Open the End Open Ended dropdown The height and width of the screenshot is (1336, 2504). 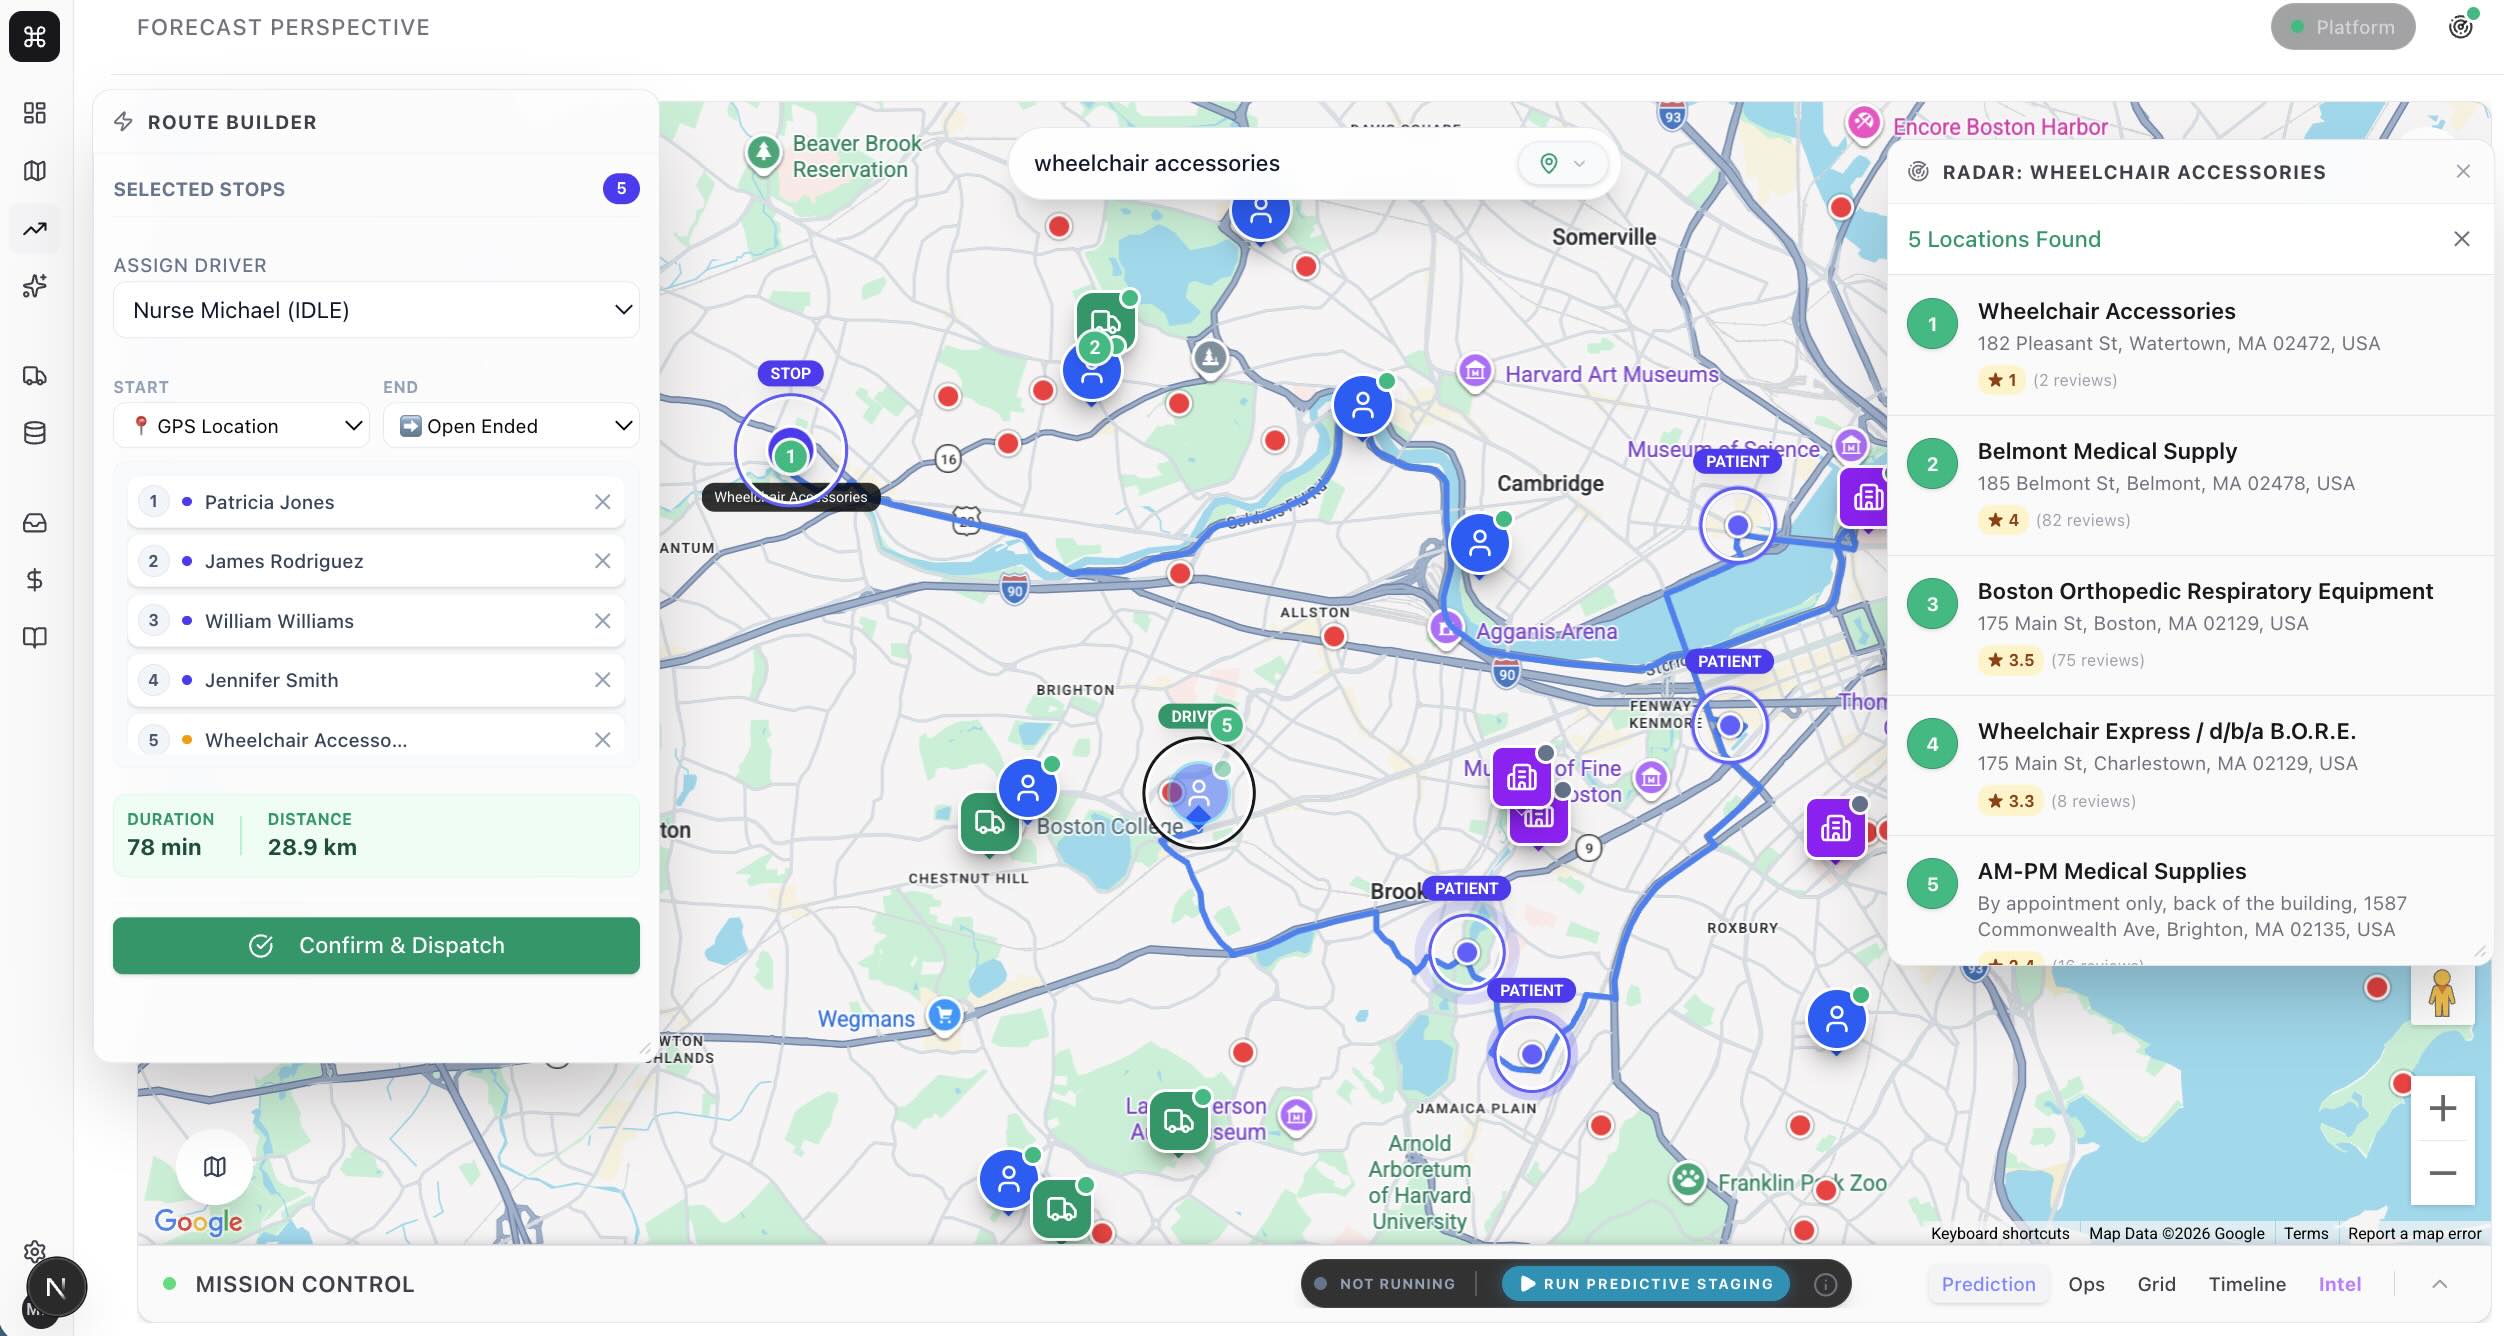click(511, 426)
